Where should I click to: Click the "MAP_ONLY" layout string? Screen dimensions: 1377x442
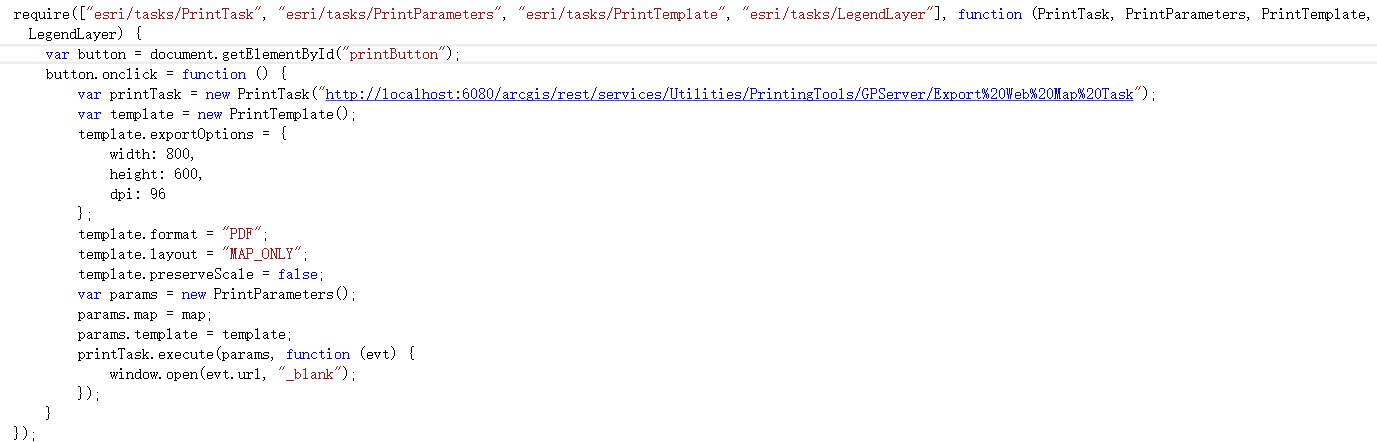[265, 254]
